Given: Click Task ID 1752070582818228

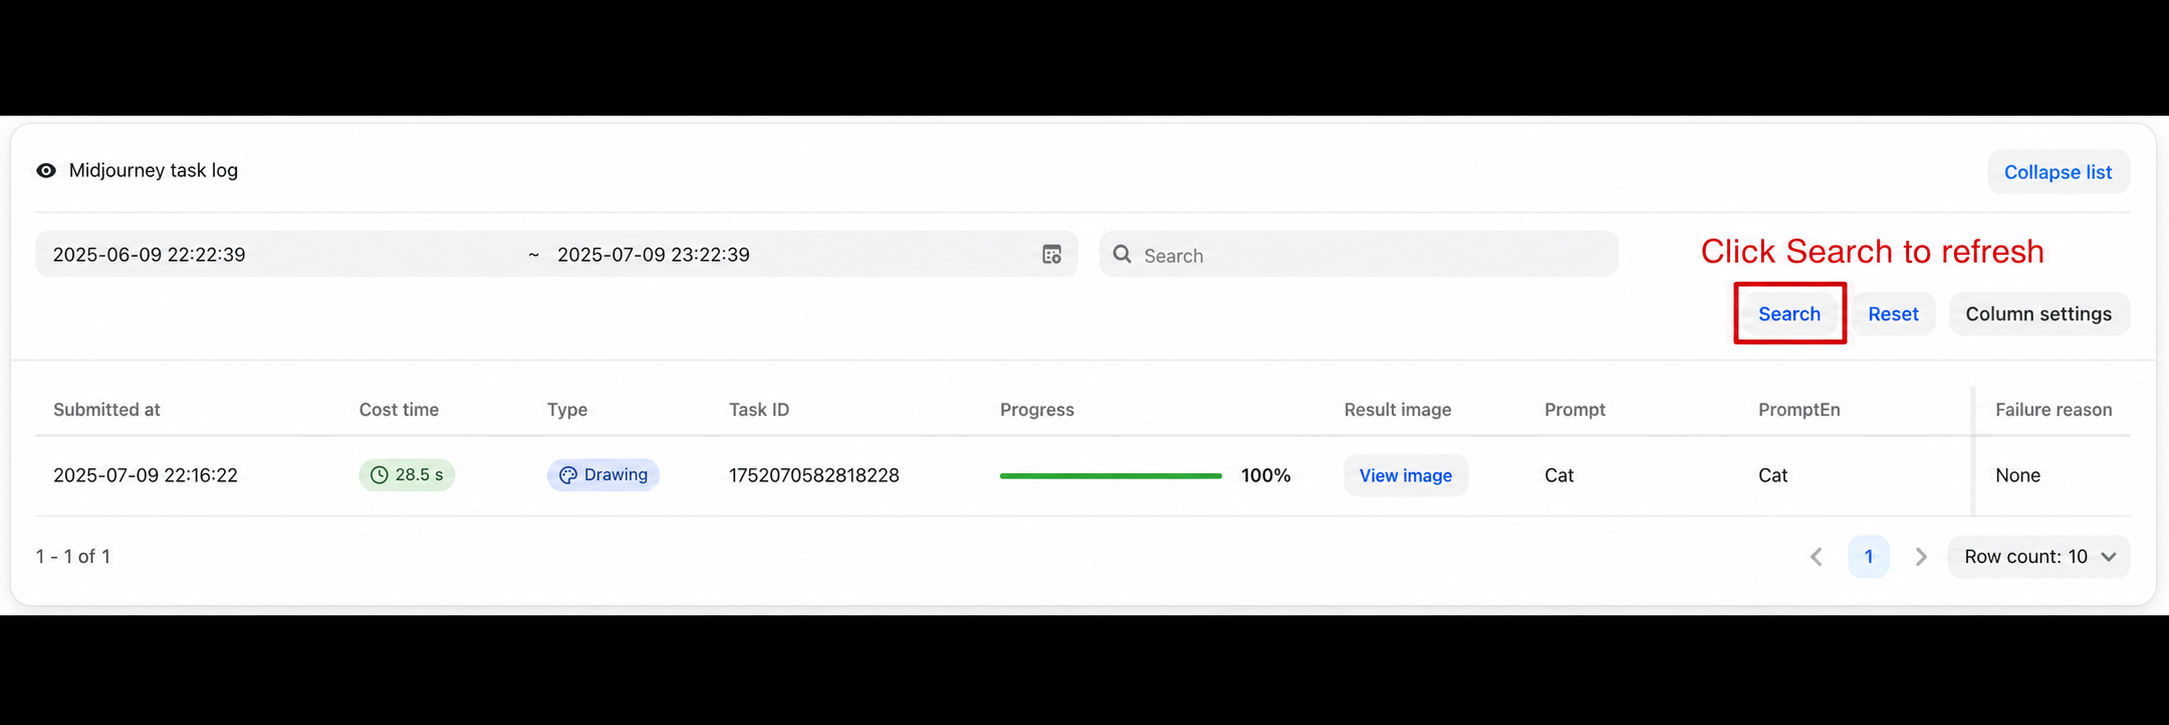Looking at the screenshot, I should (x=814, y=476).
